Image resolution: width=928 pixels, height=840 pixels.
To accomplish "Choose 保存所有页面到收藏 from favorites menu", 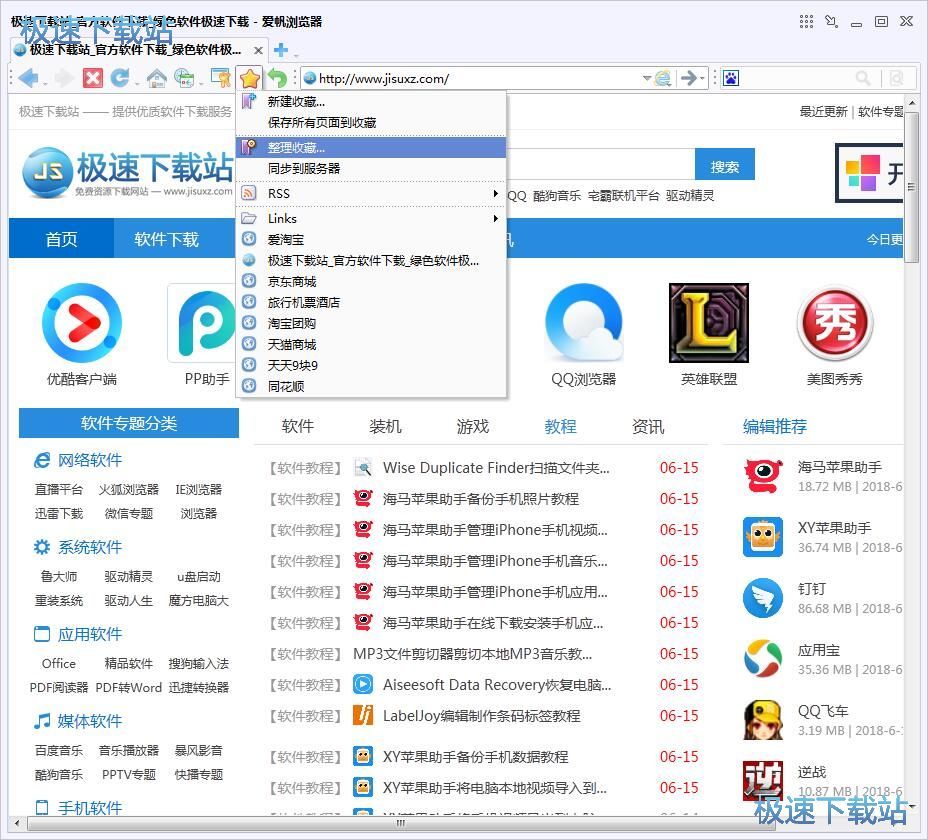I will [370, 123].
